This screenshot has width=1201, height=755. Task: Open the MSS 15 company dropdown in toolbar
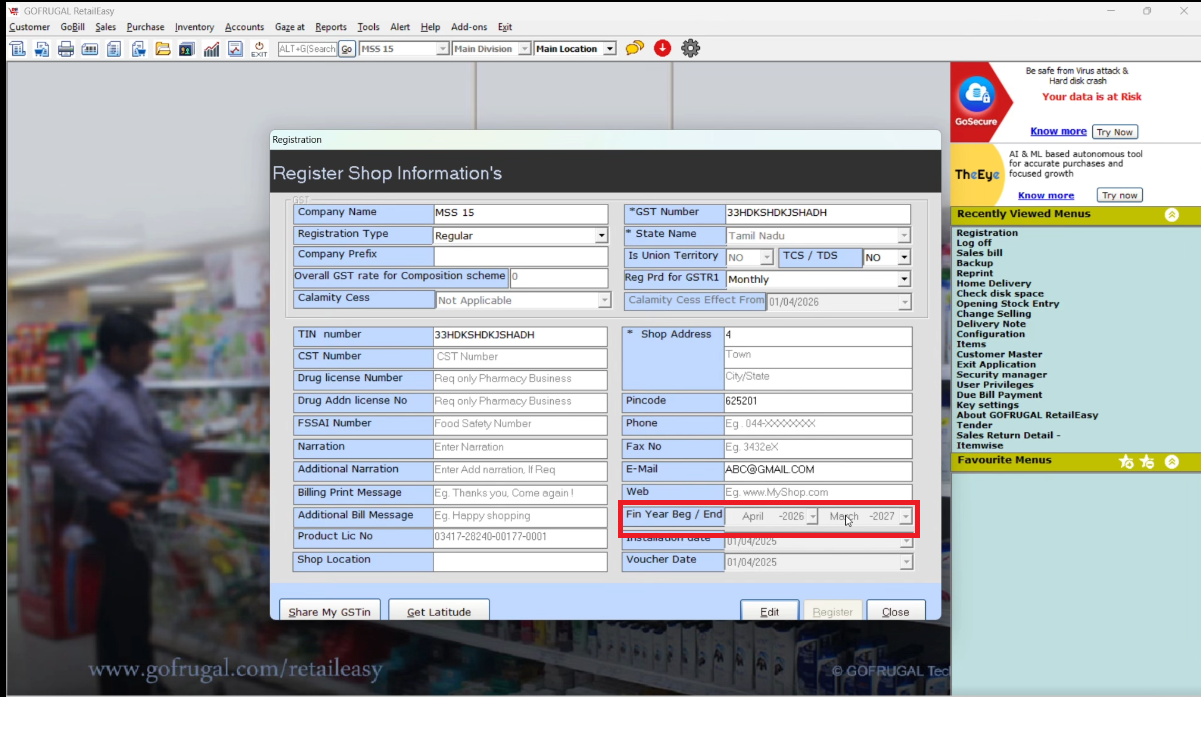point(443,48)
